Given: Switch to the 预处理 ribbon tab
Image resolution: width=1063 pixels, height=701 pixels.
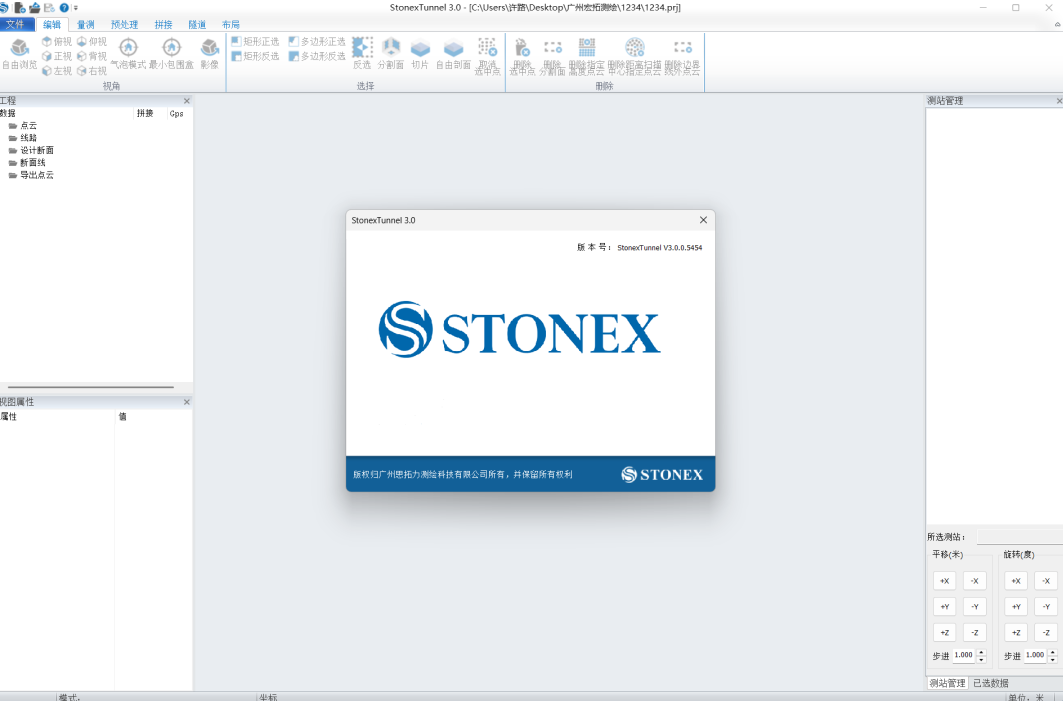Looking at the screenshot, I should 125,24.
